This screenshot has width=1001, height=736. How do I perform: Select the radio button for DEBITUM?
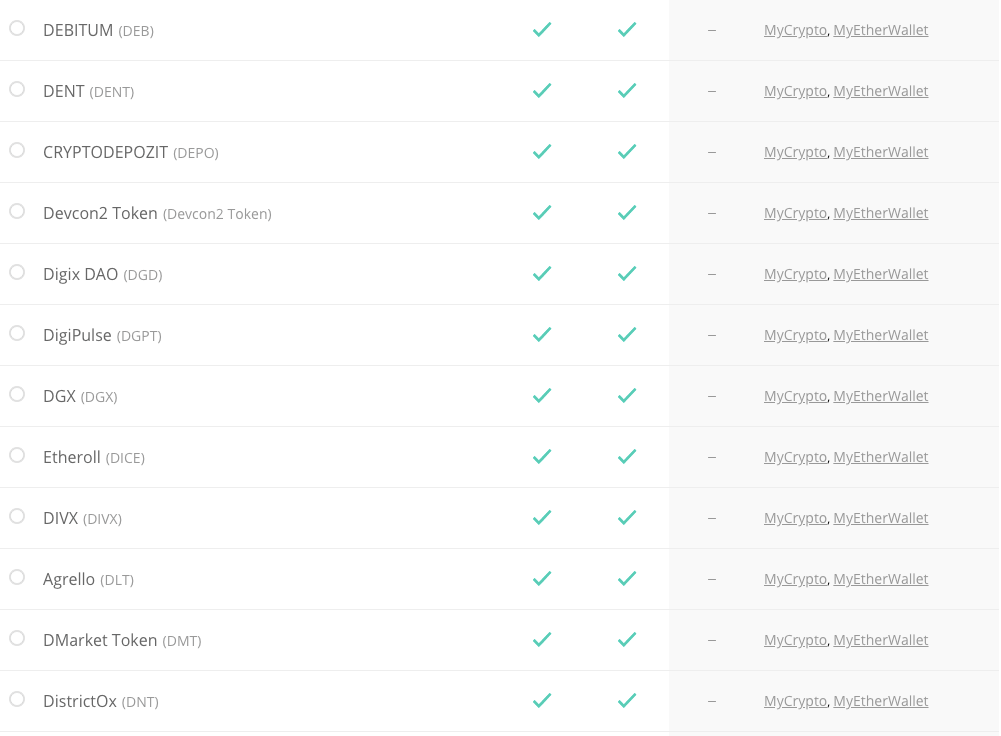[x=16, y=29]
